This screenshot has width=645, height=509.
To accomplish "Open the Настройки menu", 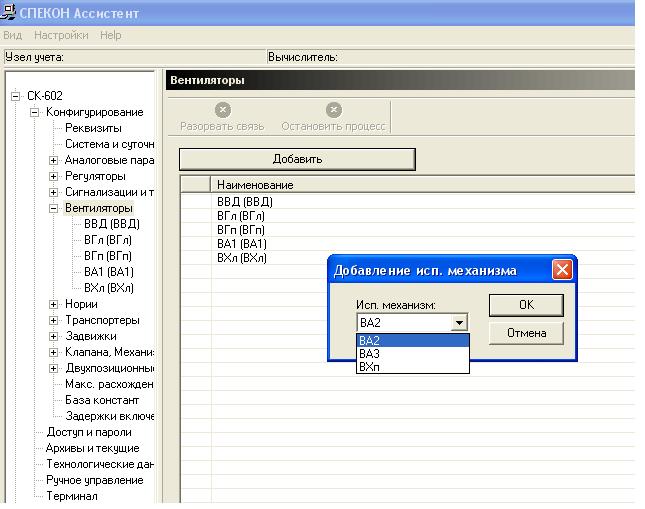I will (61, 35).
